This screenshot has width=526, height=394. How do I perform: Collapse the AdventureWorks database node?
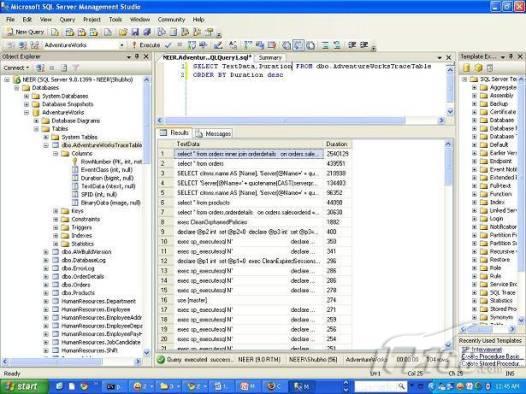tap(27, 112)
